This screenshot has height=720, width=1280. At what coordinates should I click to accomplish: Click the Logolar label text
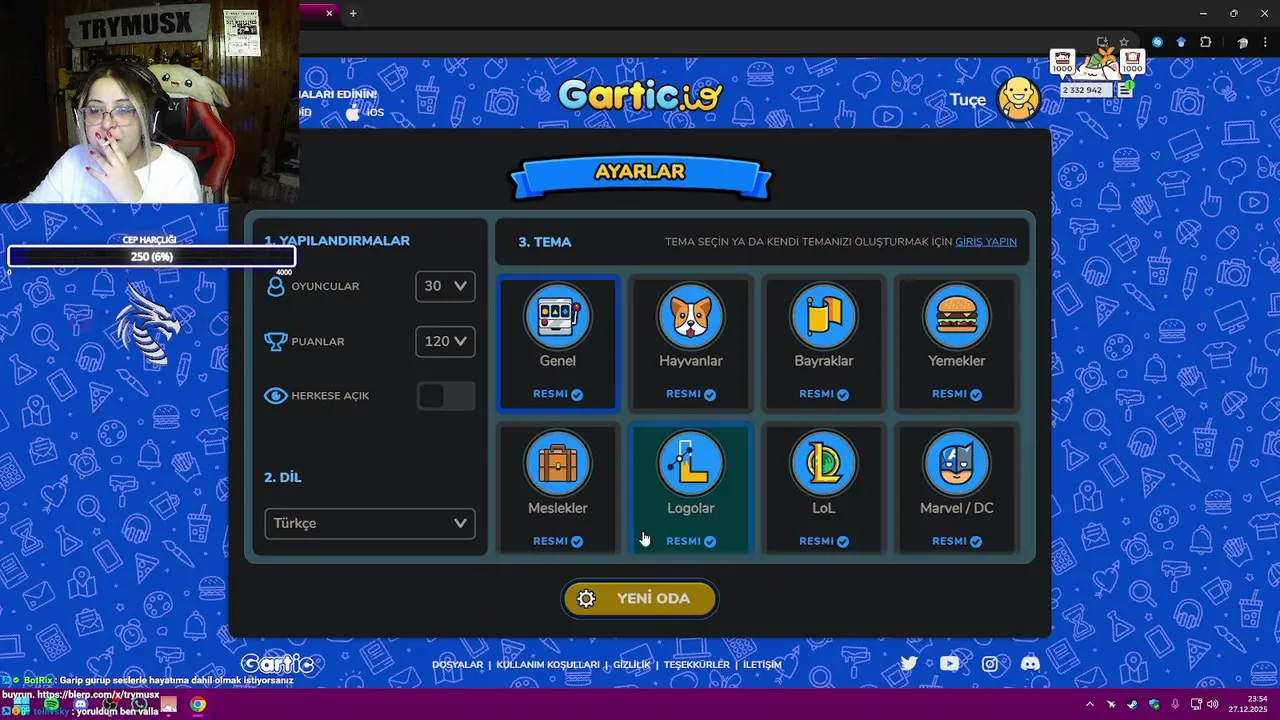pyautogui.click(x=690, y=508)
